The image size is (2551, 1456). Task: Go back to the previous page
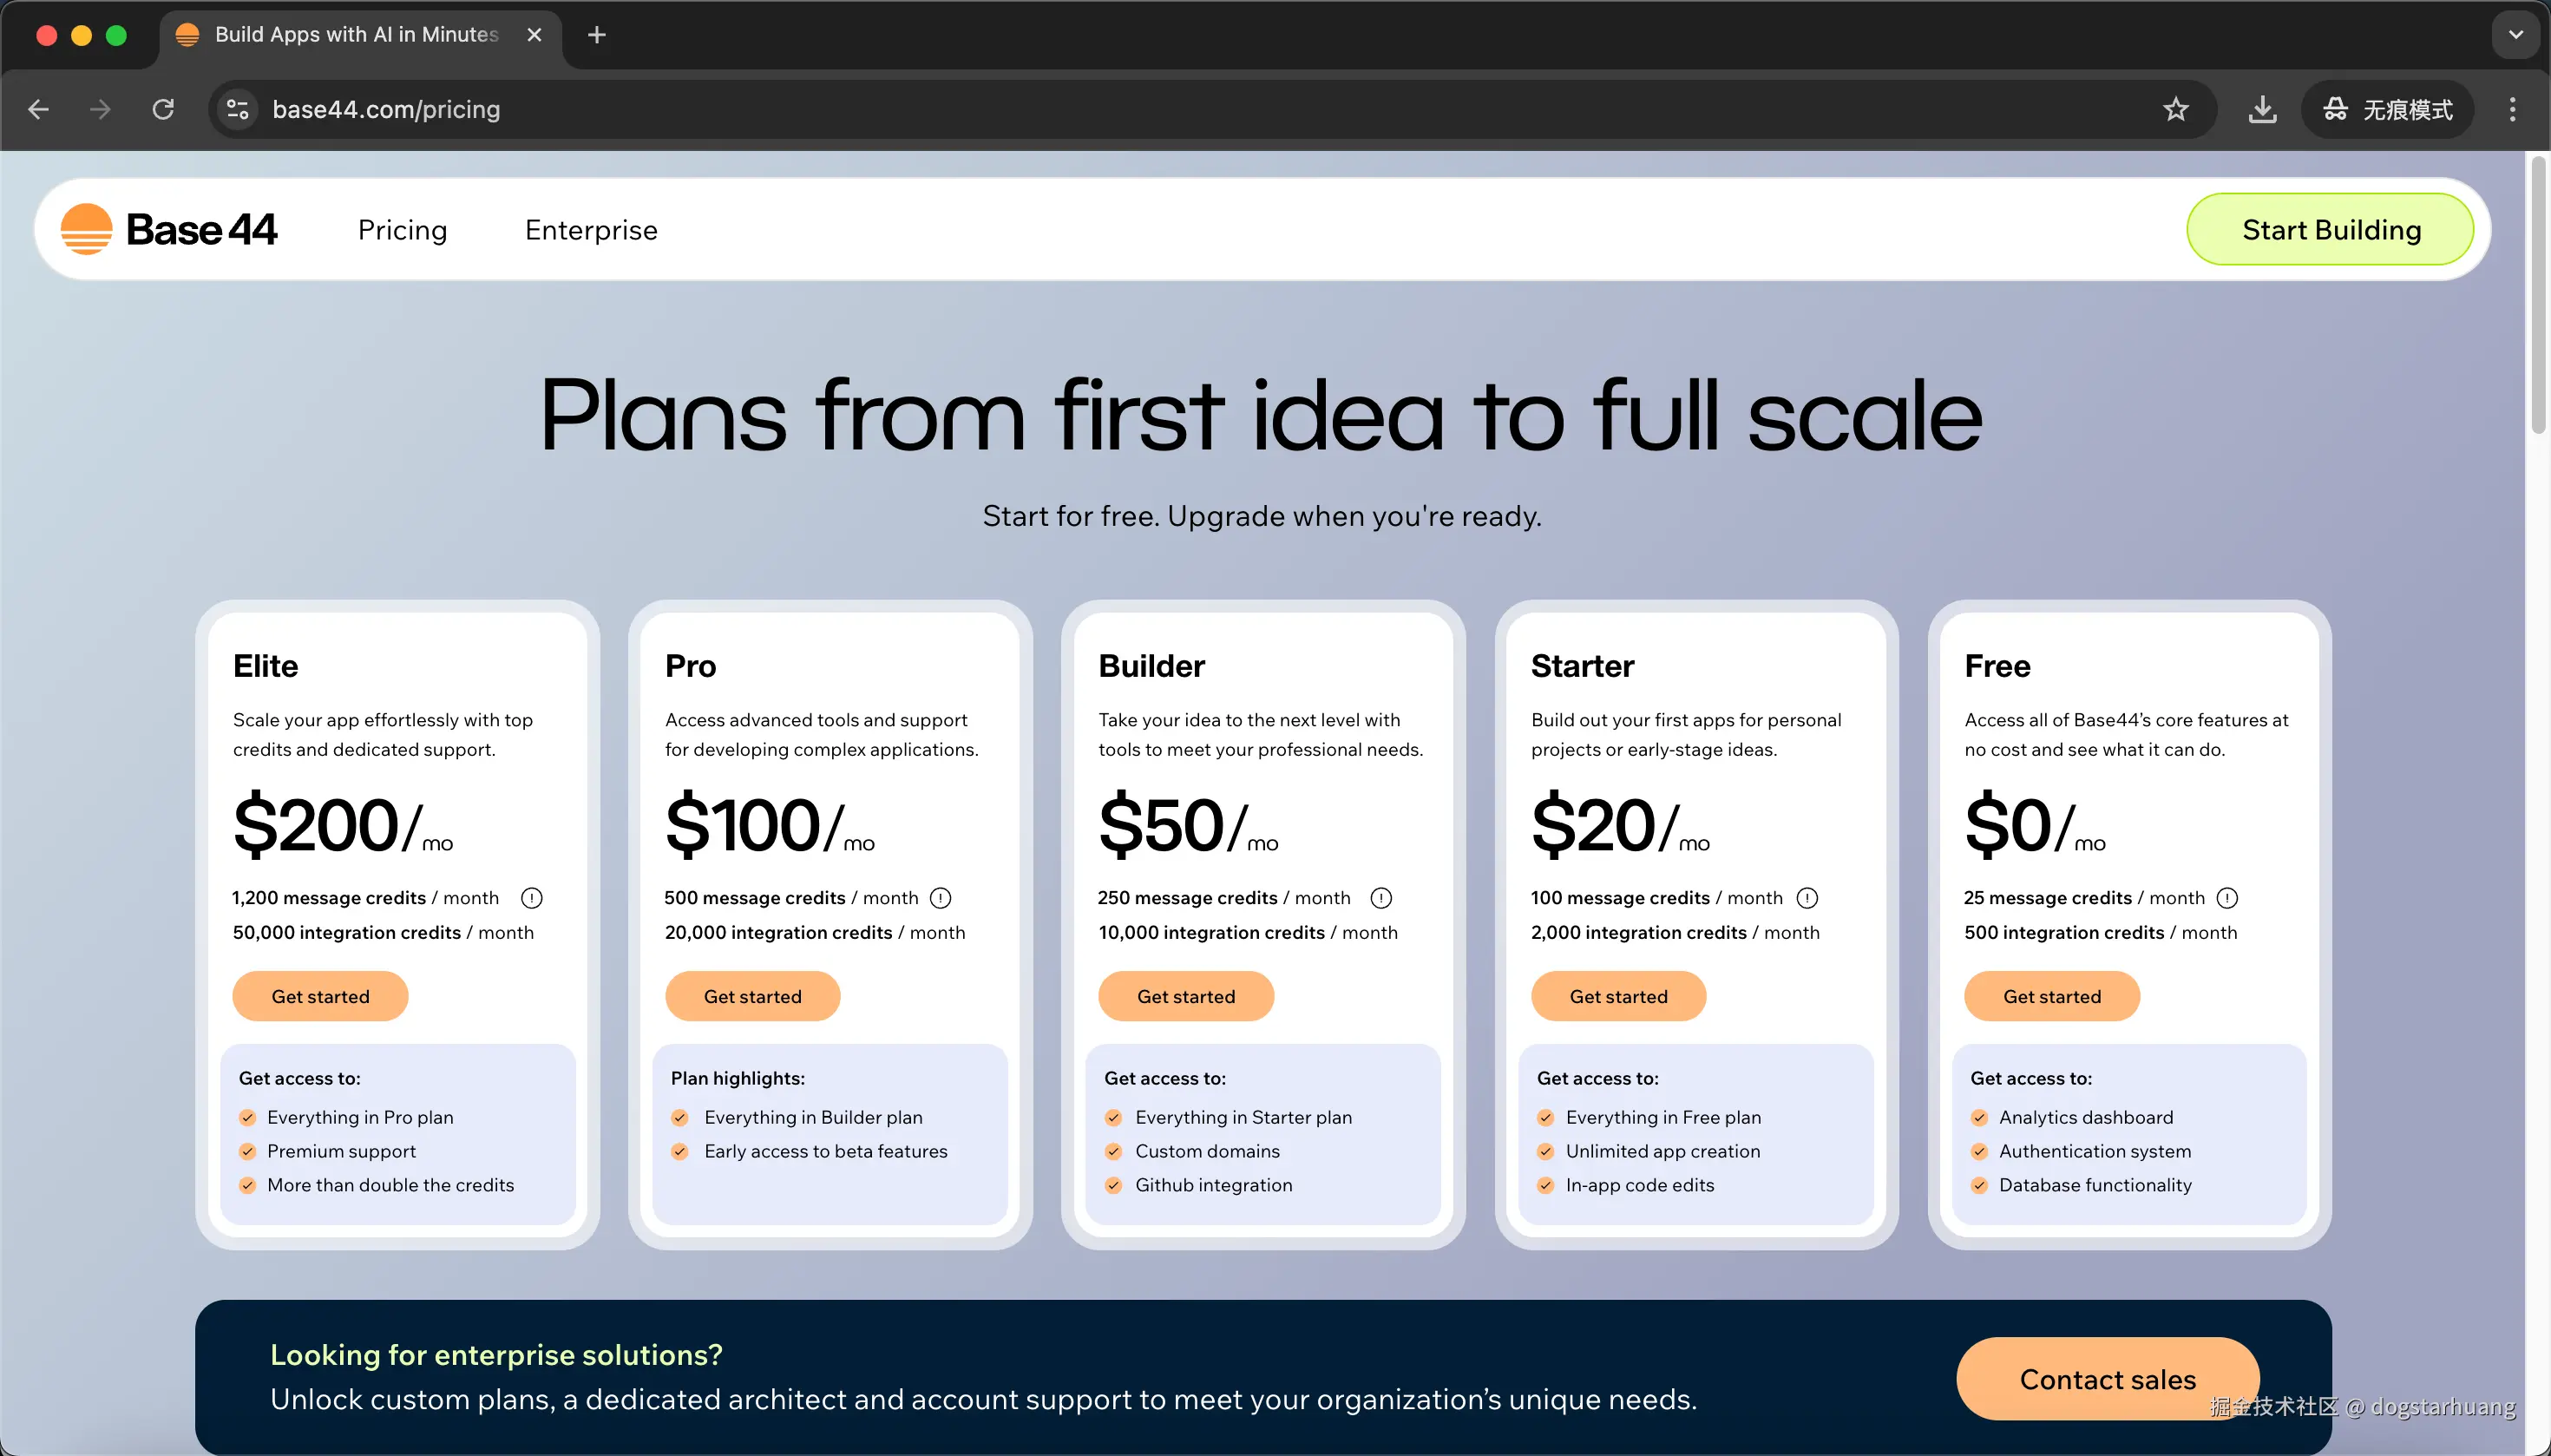coord(39,110)
